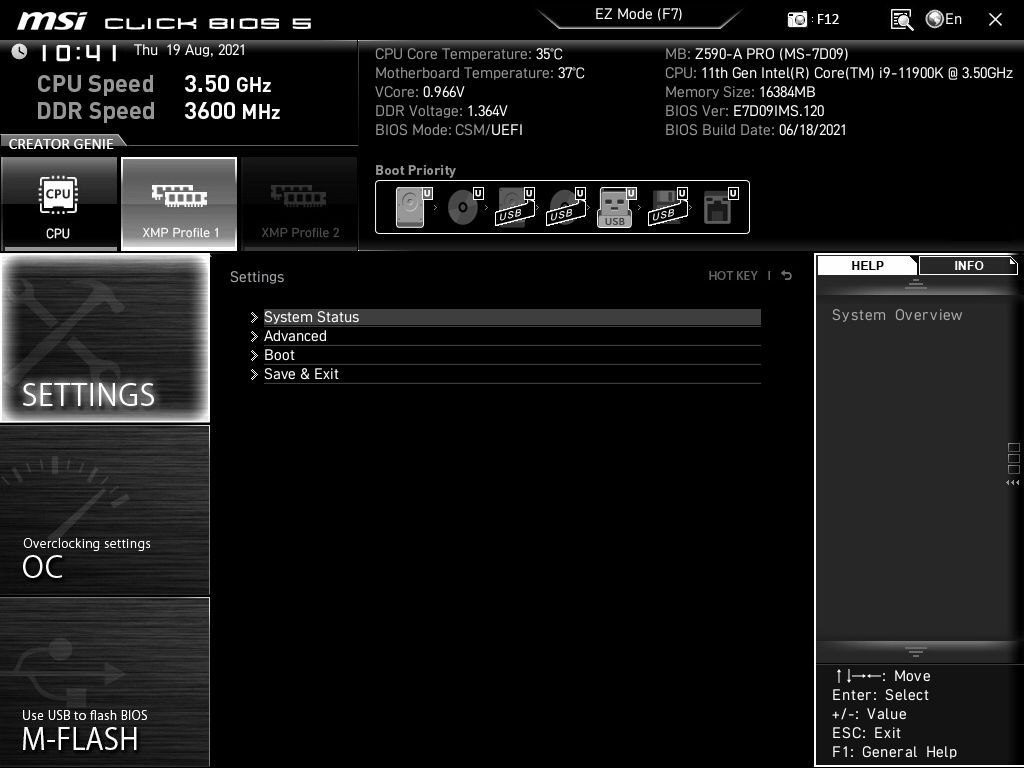Choose the USB hard disk boot device icon
This screenshot has height=768, width=1024.
pos(515,207)
